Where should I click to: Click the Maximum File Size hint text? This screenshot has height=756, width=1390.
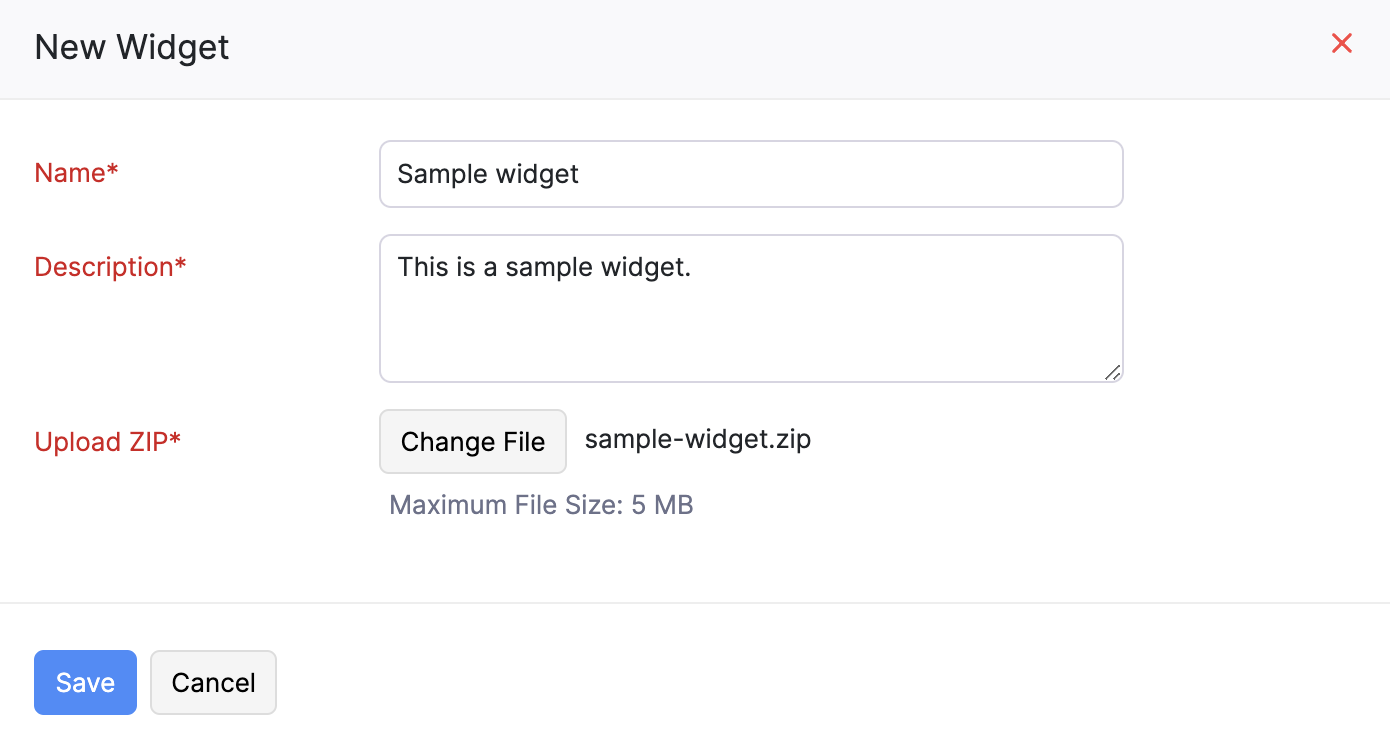pos(540,504)
